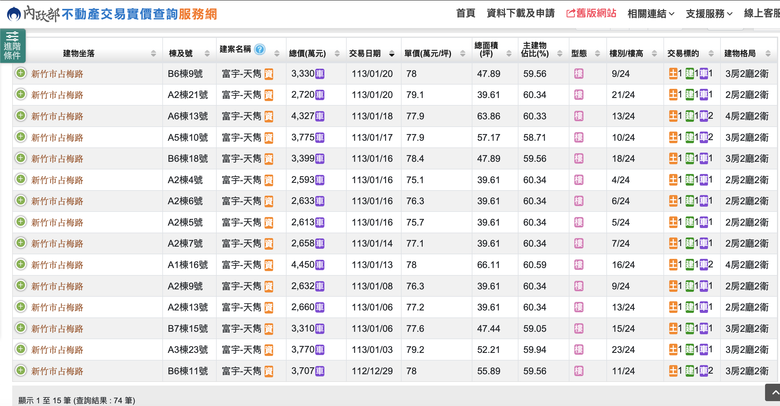Go to 首頁 home page

(466, 13)
